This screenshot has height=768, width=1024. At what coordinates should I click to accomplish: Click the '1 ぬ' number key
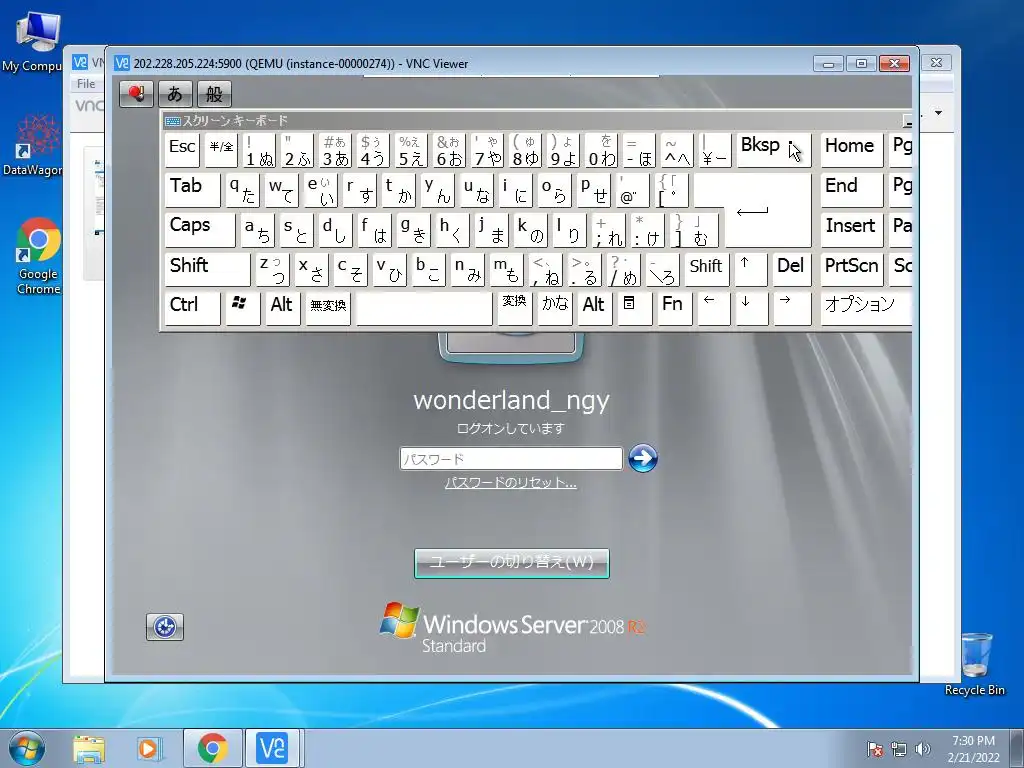[260, 150]
